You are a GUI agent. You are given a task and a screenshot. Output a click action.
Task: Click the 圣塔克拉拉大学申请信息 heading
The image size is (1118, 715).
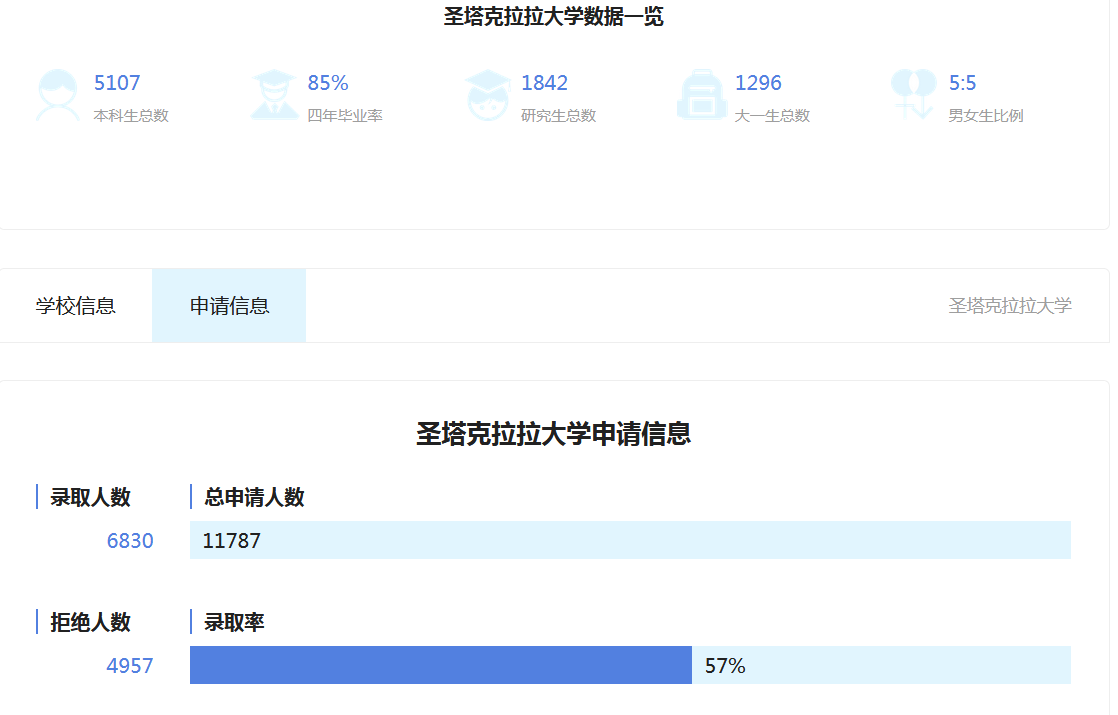554,434
